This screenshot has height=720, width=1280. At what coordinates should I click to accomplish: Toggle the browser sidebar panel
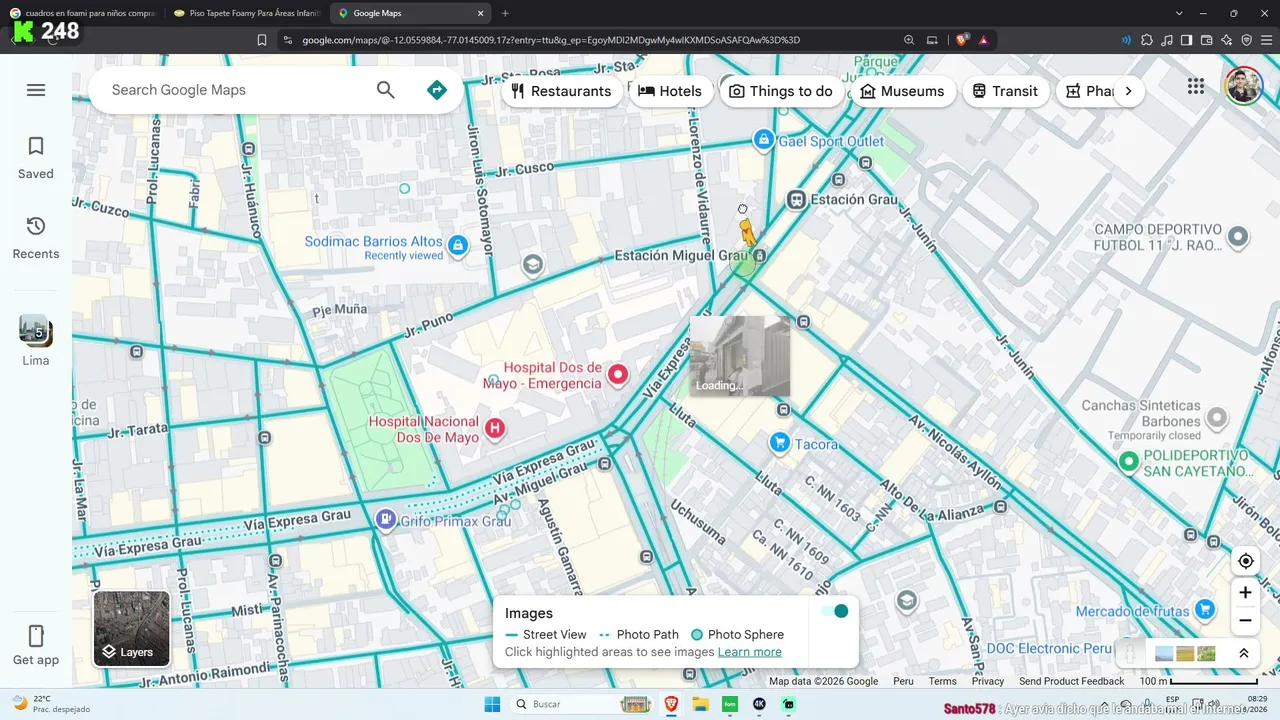pos(1186,40)
